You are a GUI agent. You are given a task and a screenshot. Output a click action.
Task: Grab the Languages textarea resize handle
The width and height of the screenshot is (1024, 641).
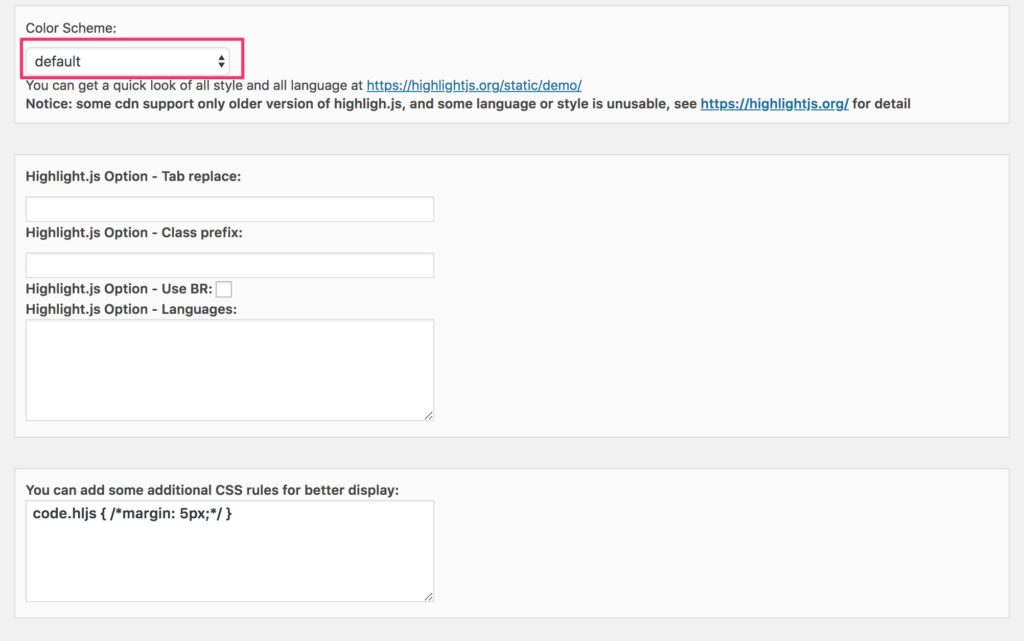[428, 415]
